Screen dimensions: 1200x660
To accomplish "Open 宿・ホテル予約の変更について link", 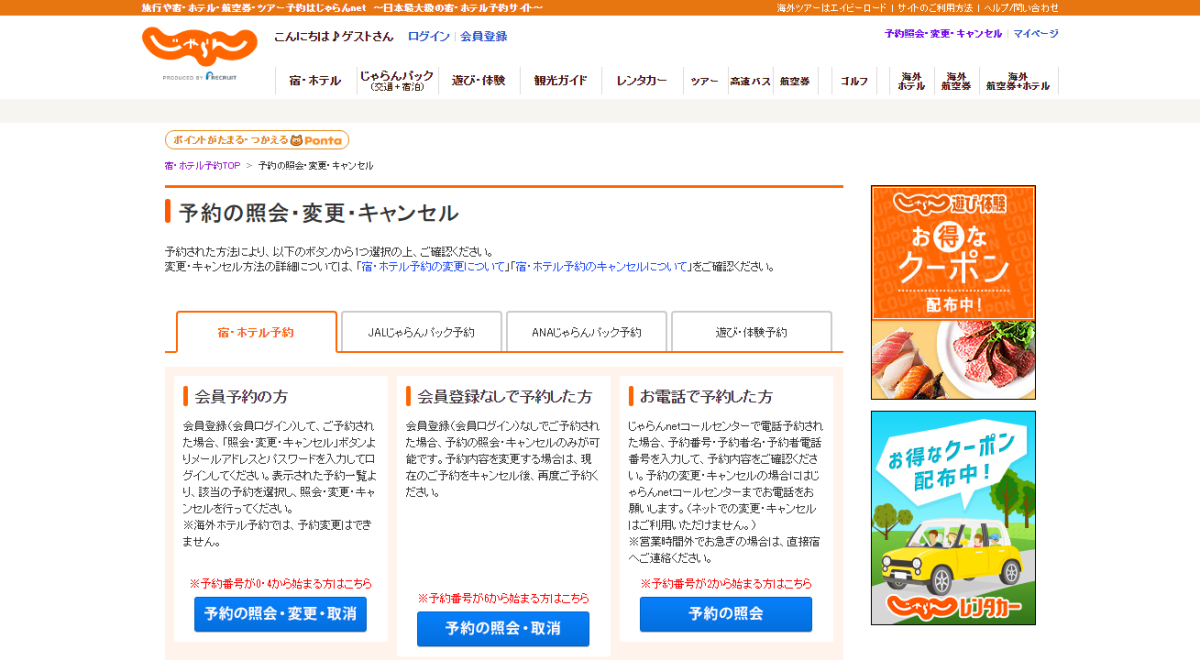I will pyautogui.click(x=434, y=267).
